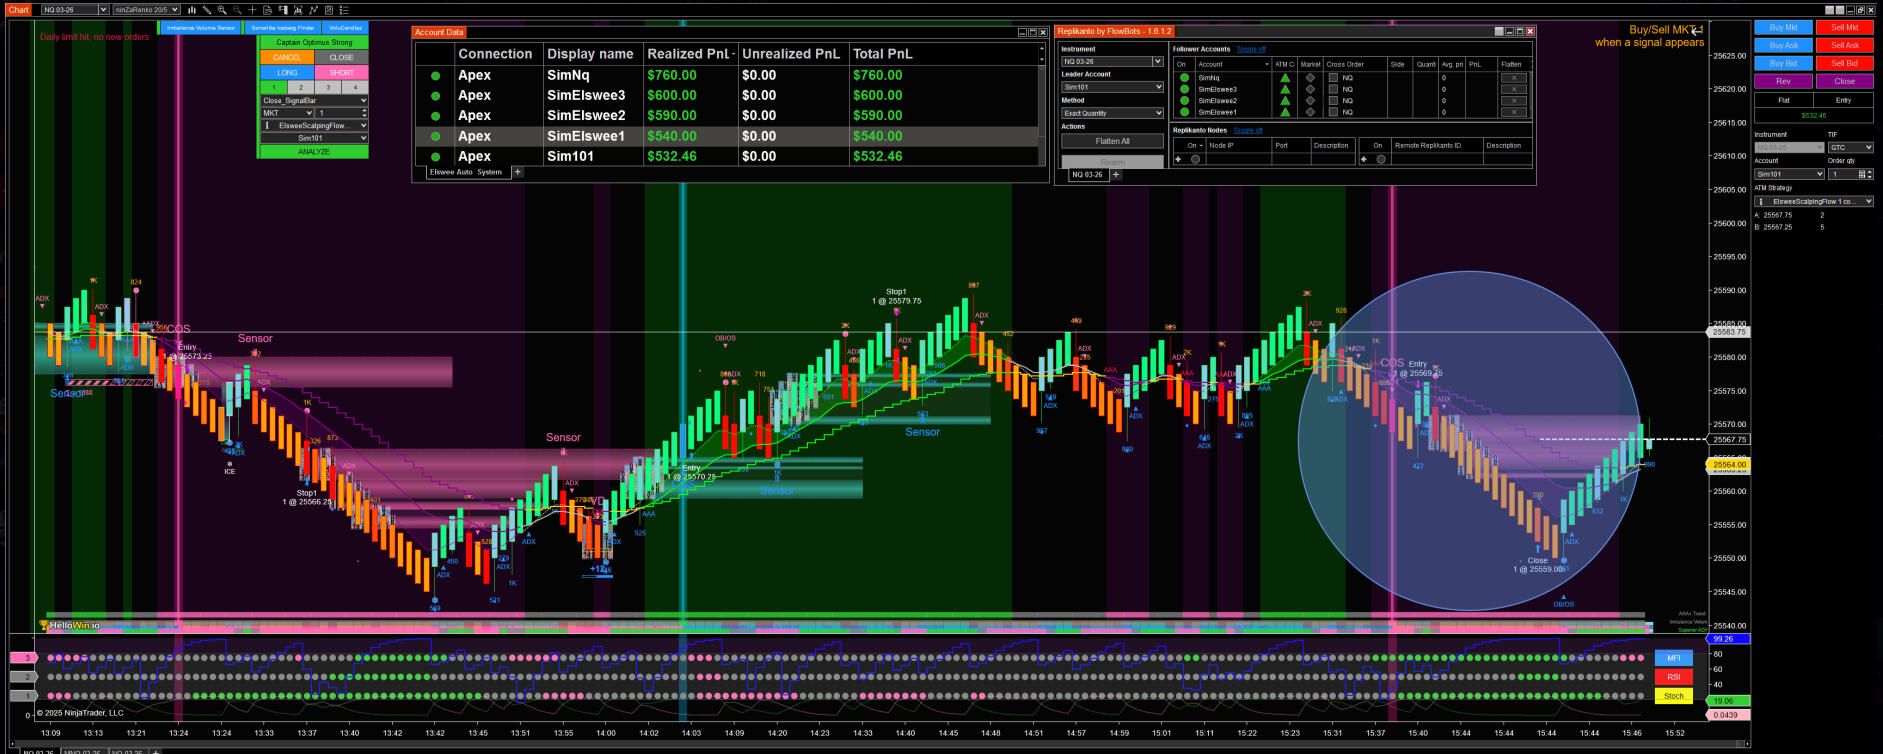Click the zoom in magnifier icon

[x=222, y=10]
